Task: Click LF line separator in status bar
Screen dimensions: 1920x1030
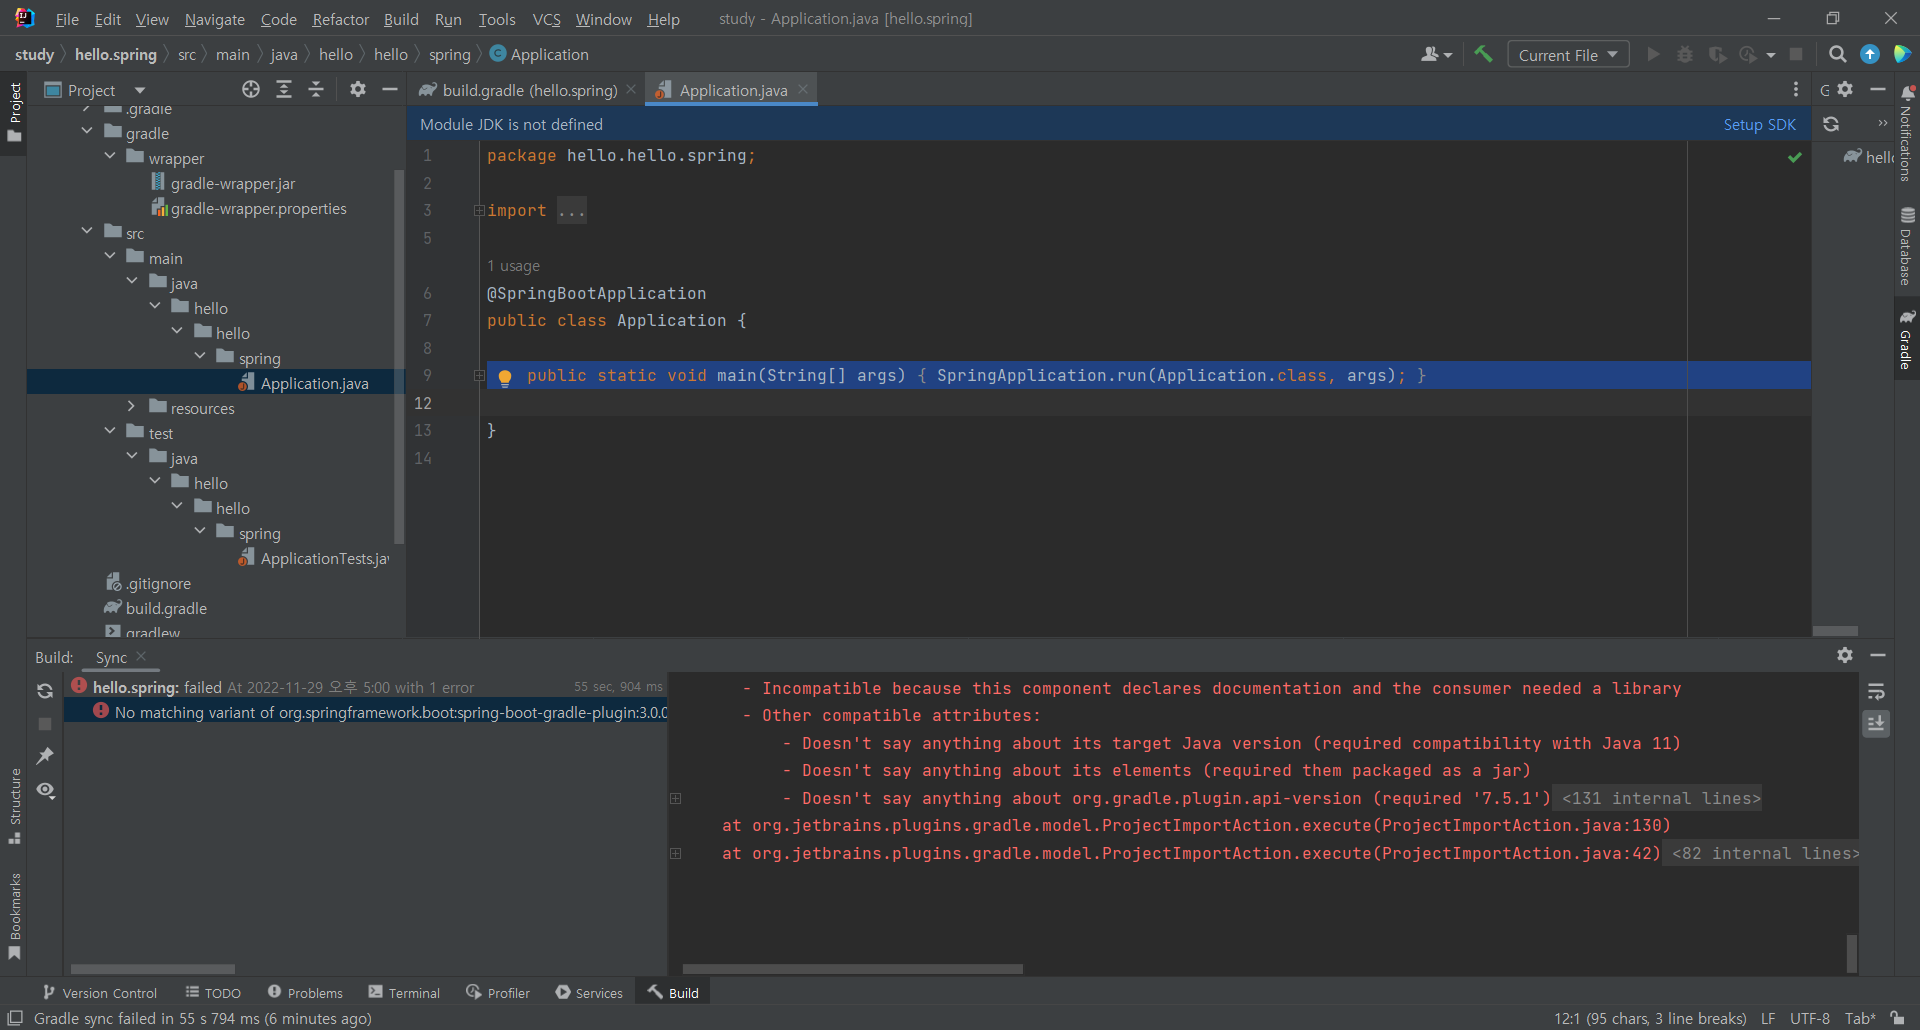Action: coord(1768,1018)
